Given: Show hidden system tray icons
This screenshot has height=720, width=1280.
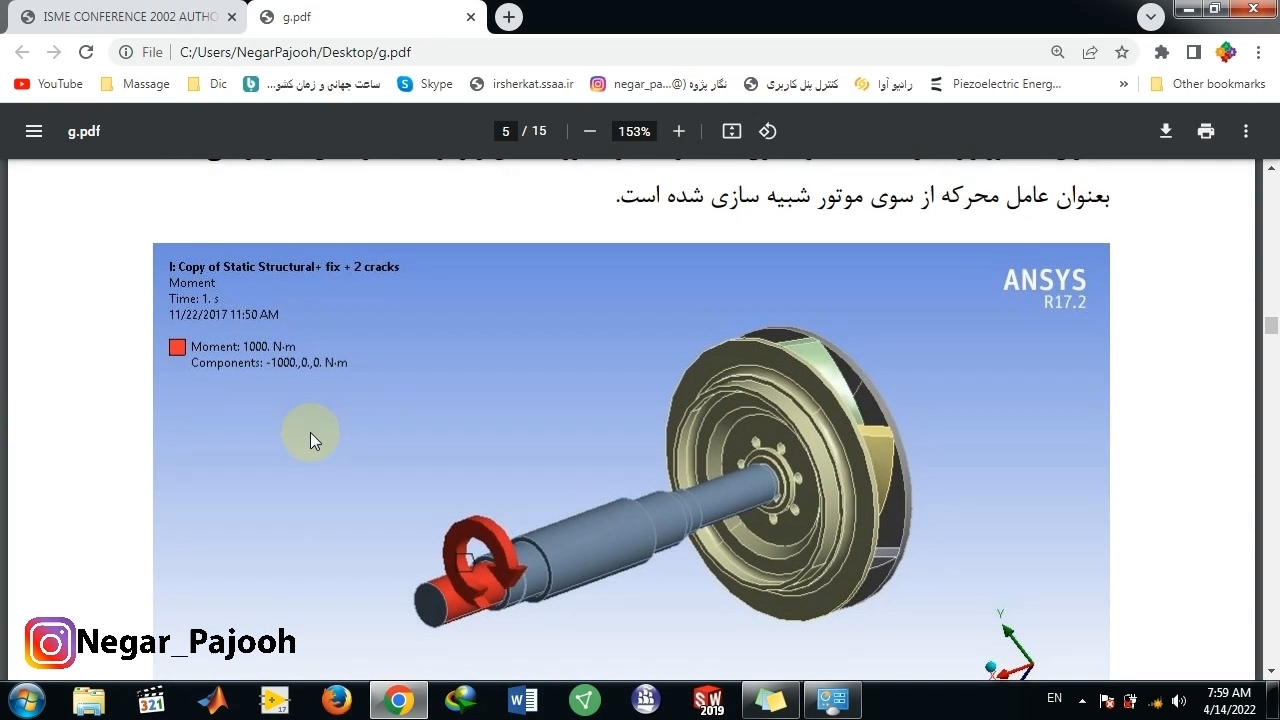Looking at the screenshot, I should (1082, 700).
